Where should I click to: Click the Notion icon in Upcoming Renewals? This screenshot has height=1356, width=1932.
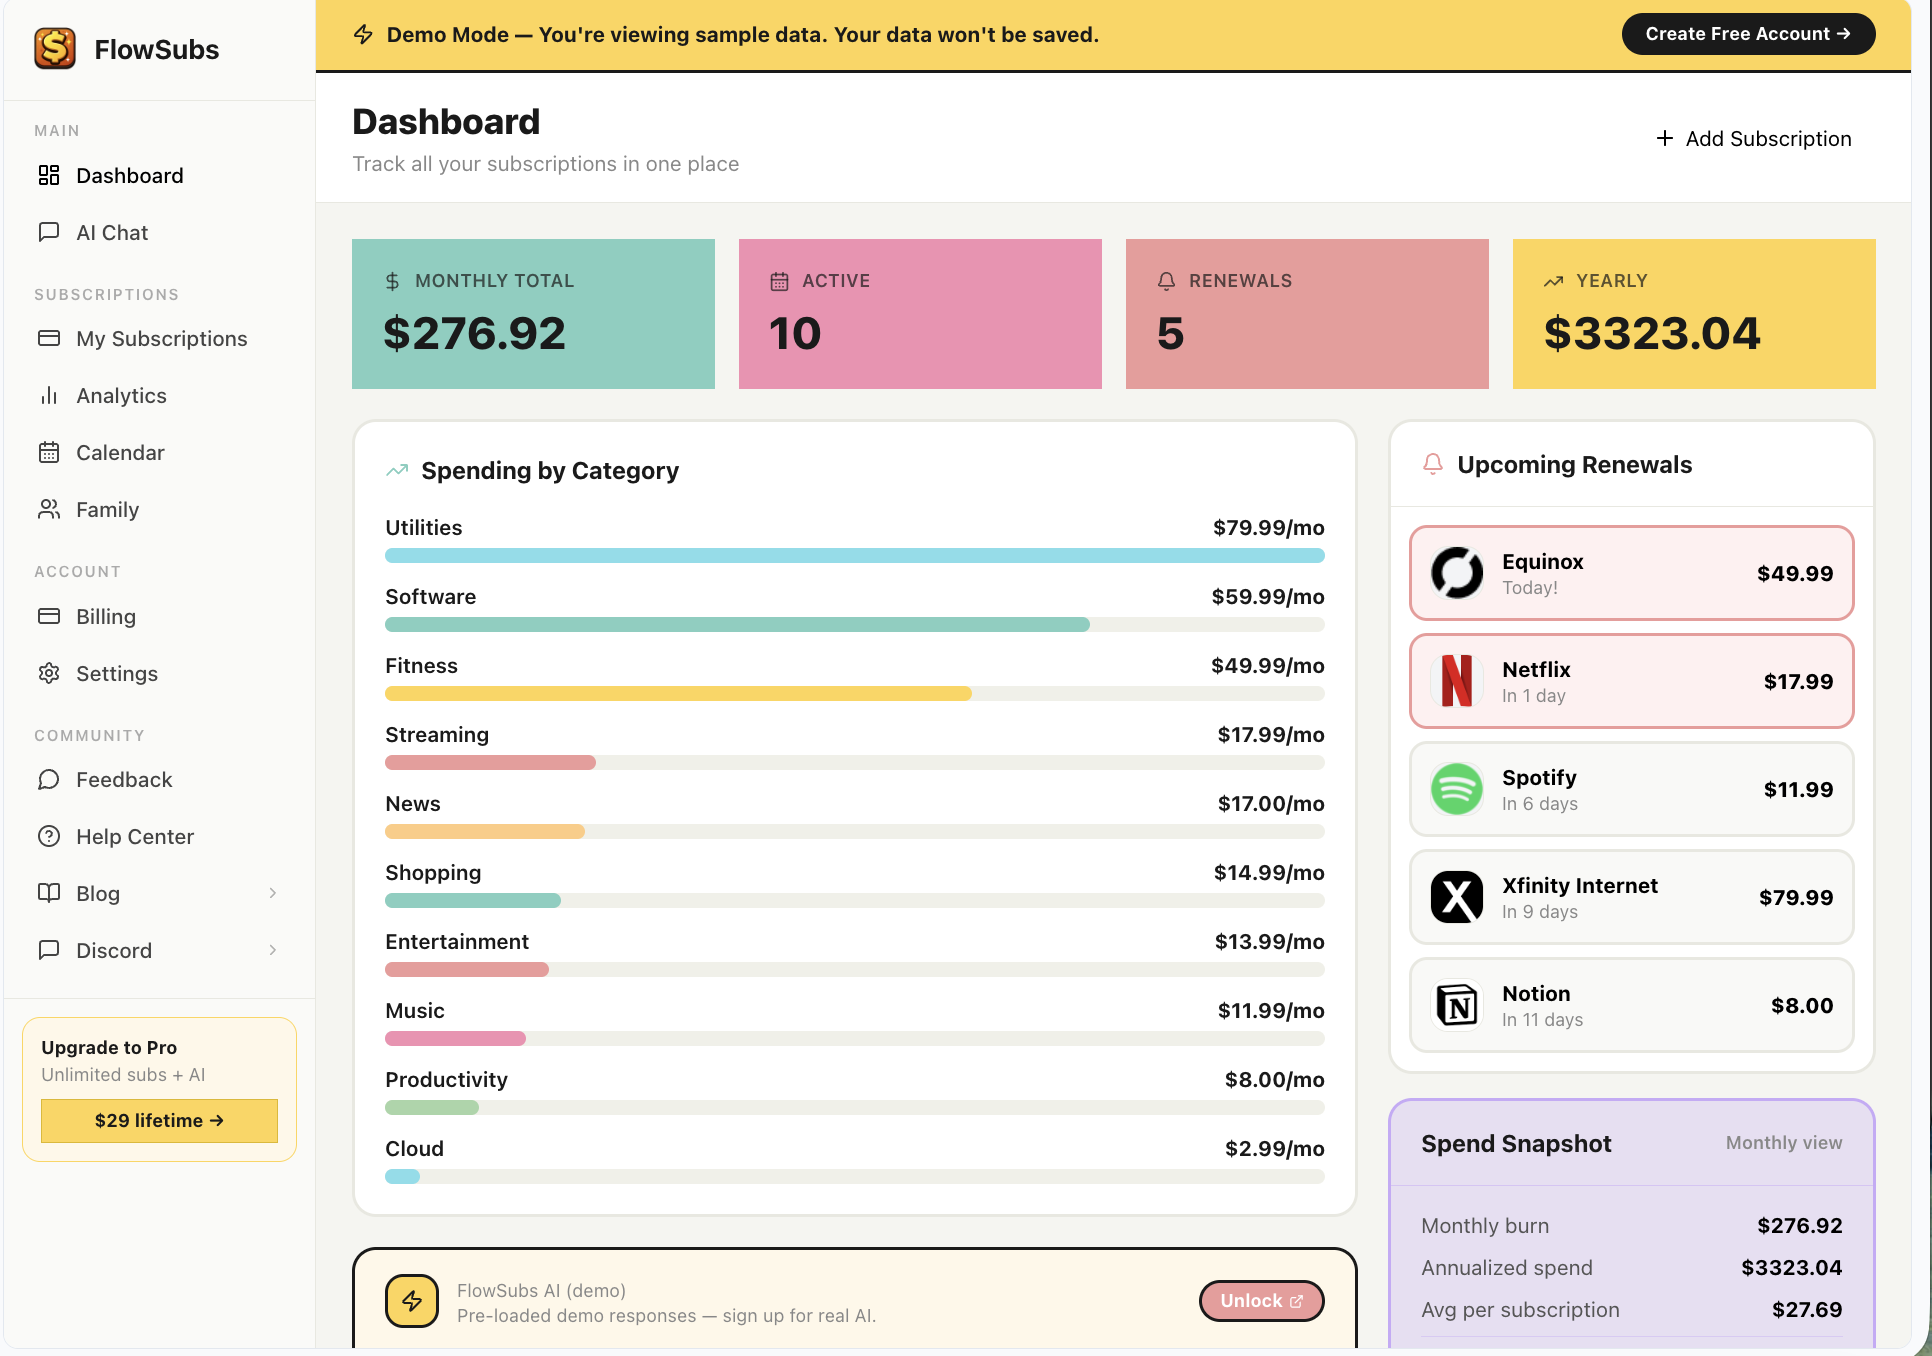point(1457,1005)
